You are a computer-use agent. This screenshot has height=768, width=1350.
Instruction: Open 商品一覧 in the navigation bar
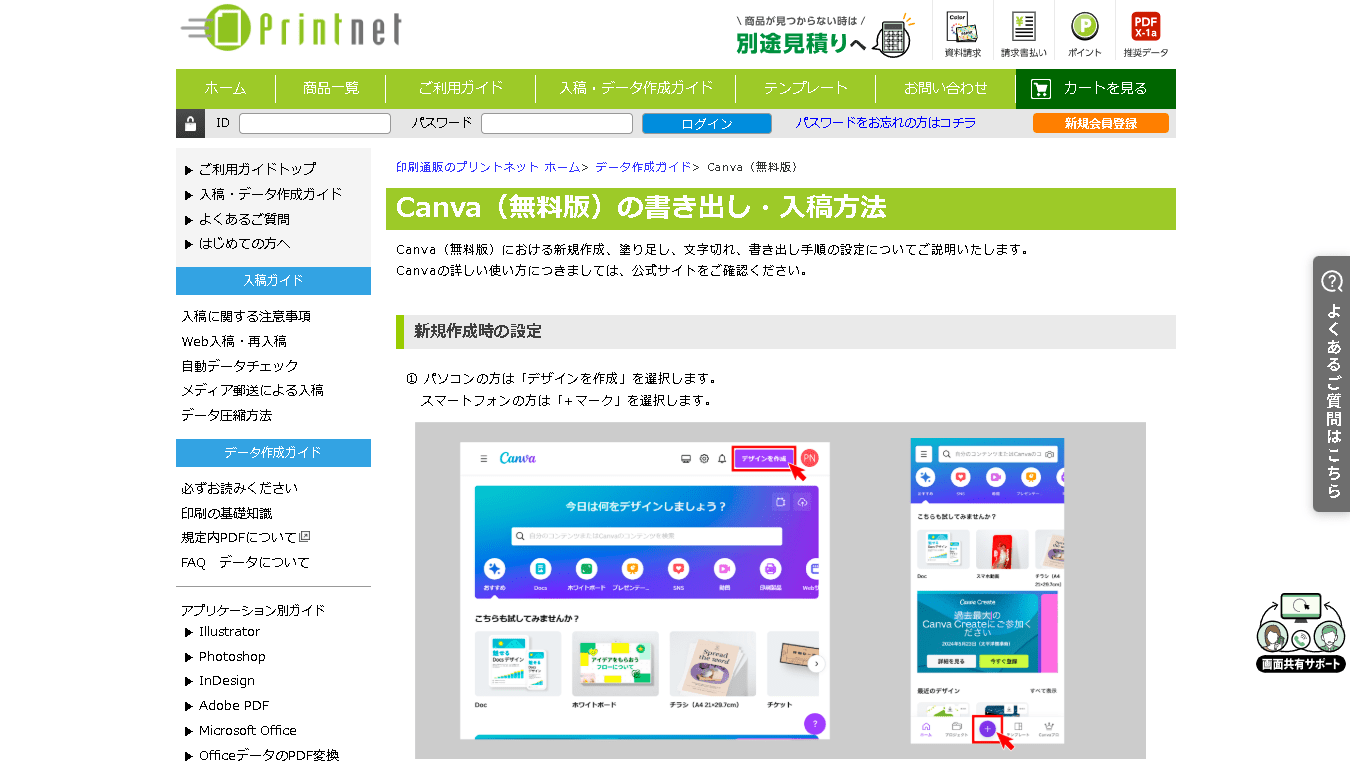pos(331,88)
